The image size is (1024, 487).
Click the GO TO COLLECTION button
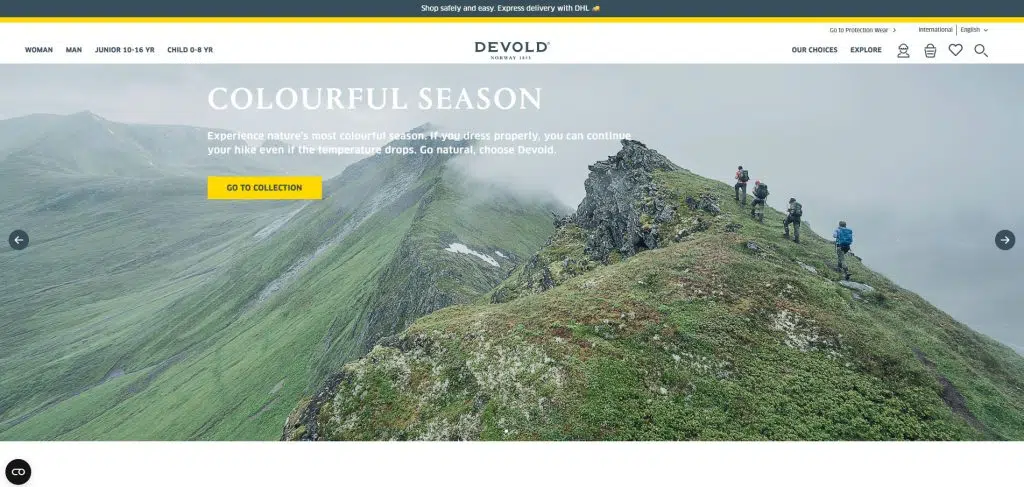coord(264,187)
